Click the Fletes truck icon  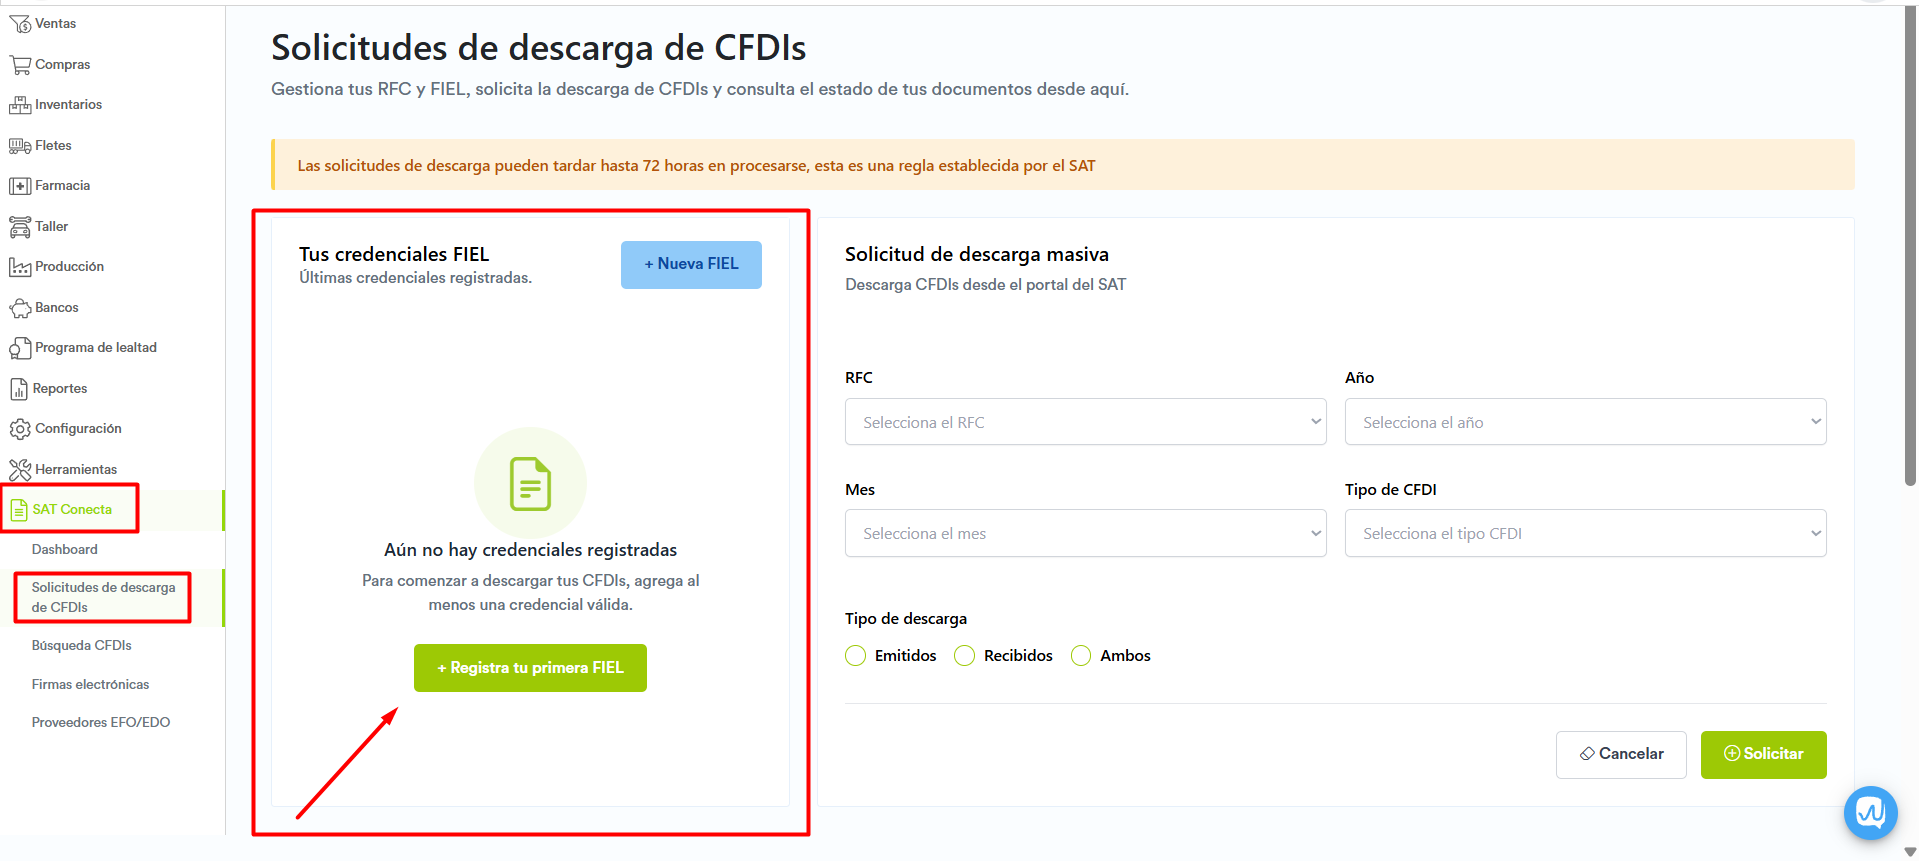20,146
